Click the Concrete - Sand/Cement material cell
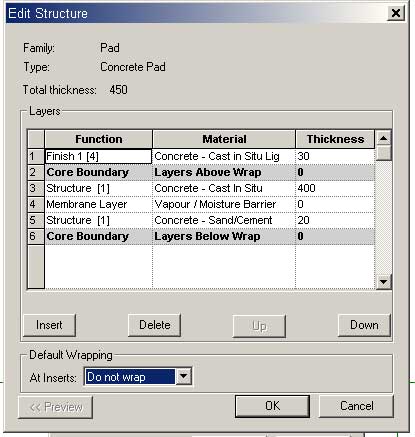The image size is (415, 437). (x=224, y=220)
